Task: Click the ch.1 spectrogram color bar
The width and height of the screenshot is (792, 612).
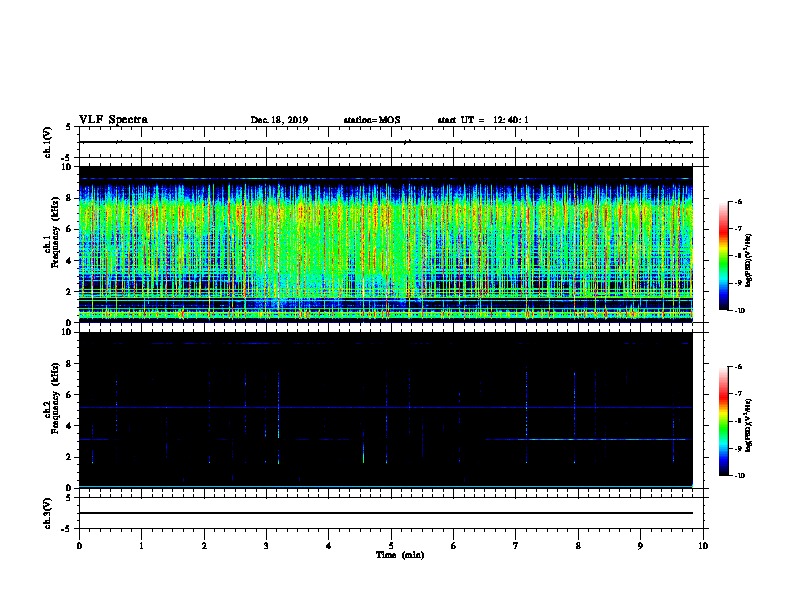Action: [724, 256]
